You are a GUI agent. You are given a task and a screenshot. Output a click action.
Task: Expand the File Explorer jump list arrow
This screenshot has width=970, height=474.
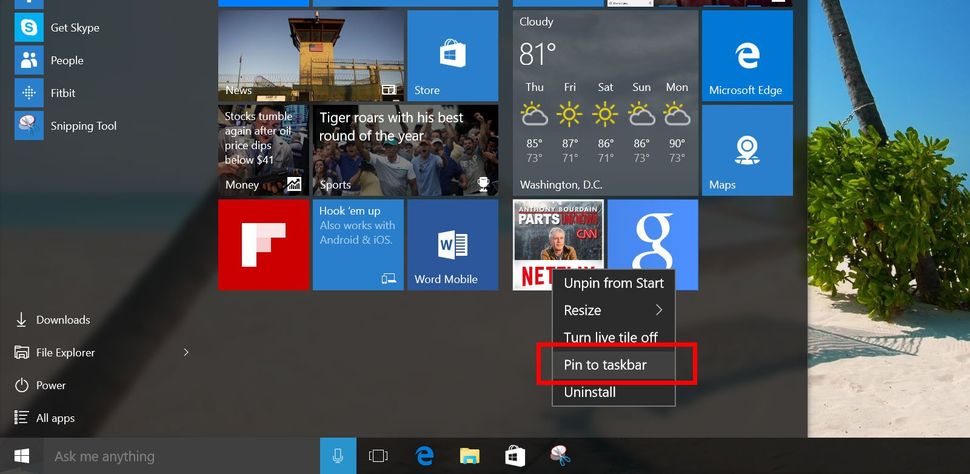point(186,353)
